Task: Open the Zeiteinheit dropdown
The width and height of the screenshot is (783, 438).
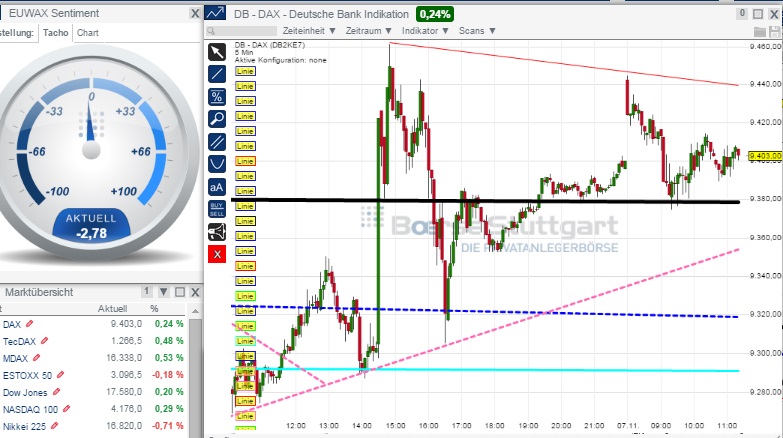Action: 309,31
